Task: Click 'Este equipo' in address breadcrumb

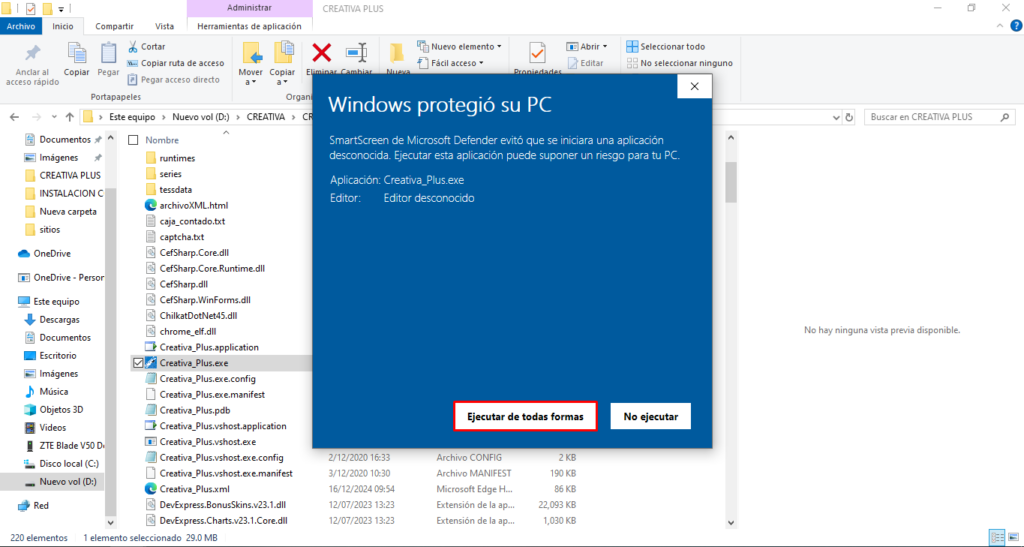Action: pos(132,117)
